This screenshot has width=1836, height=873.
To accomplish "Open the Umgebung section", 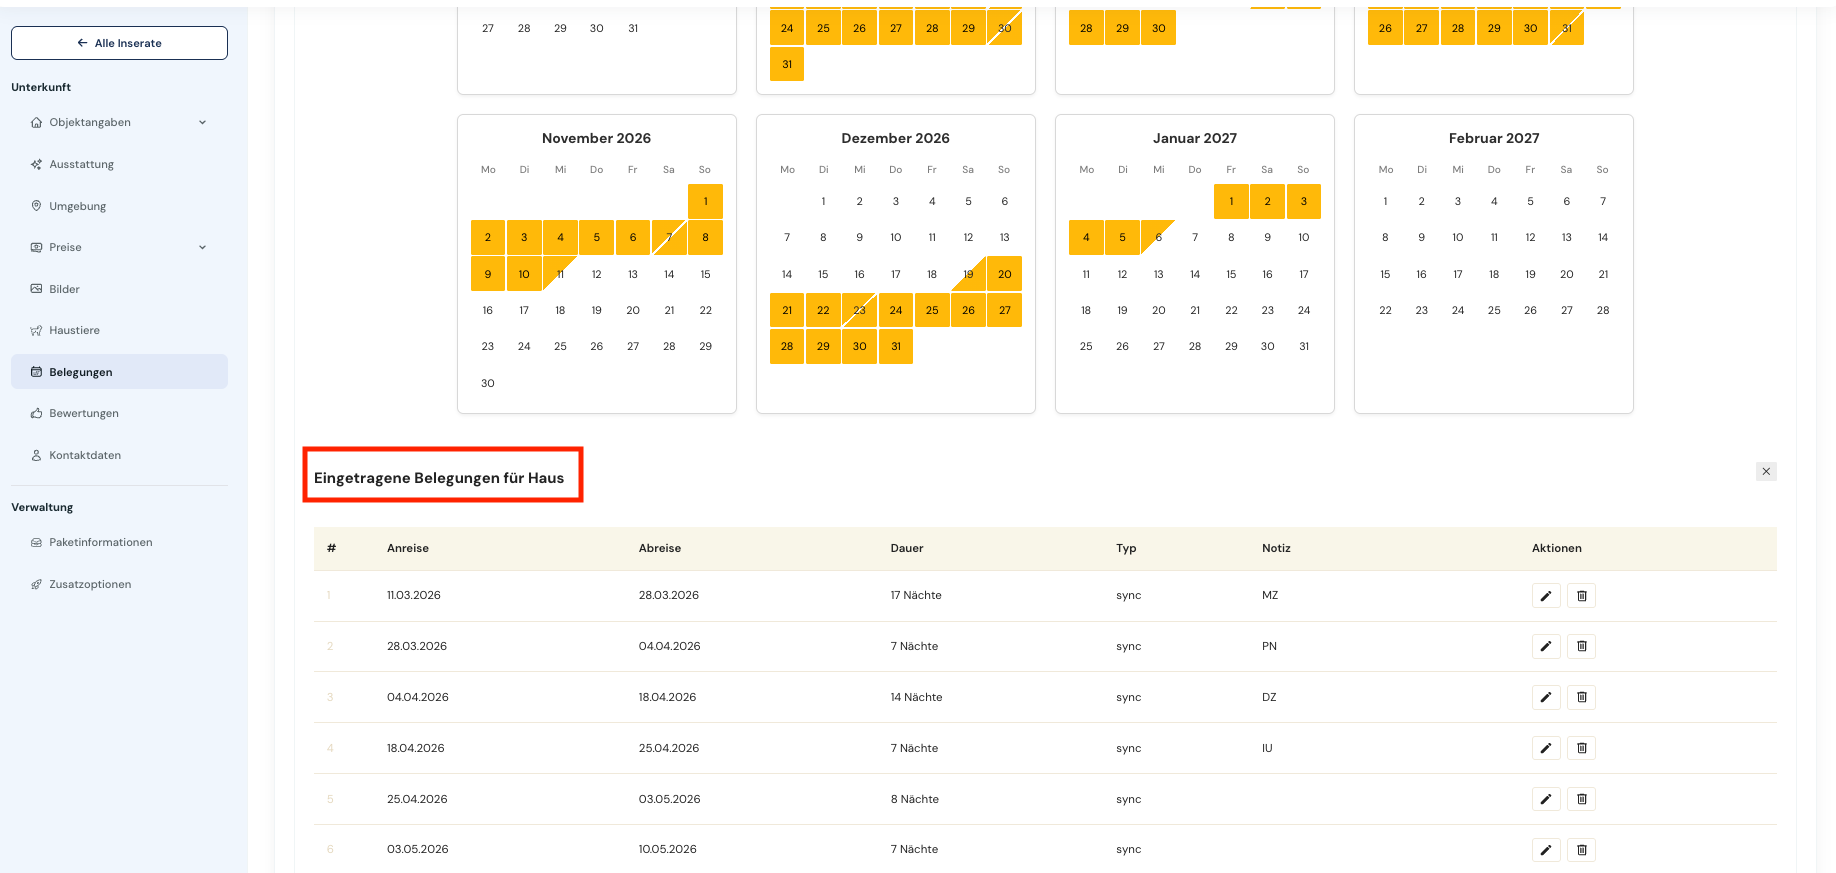I will 77,206.
